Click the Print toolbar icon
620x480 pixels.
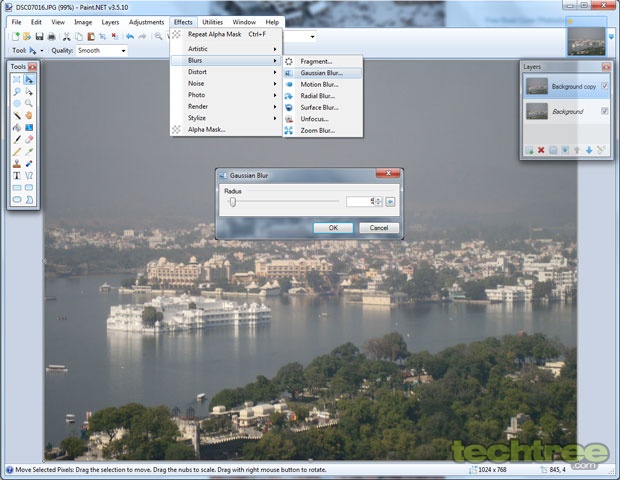51,37
